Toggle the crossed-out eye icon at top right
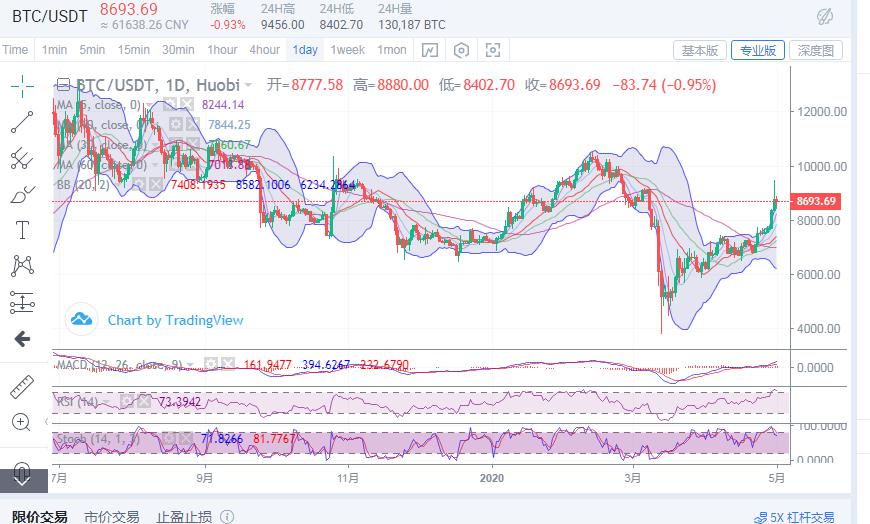Screen dimensions: 870x524 [825, 16]
